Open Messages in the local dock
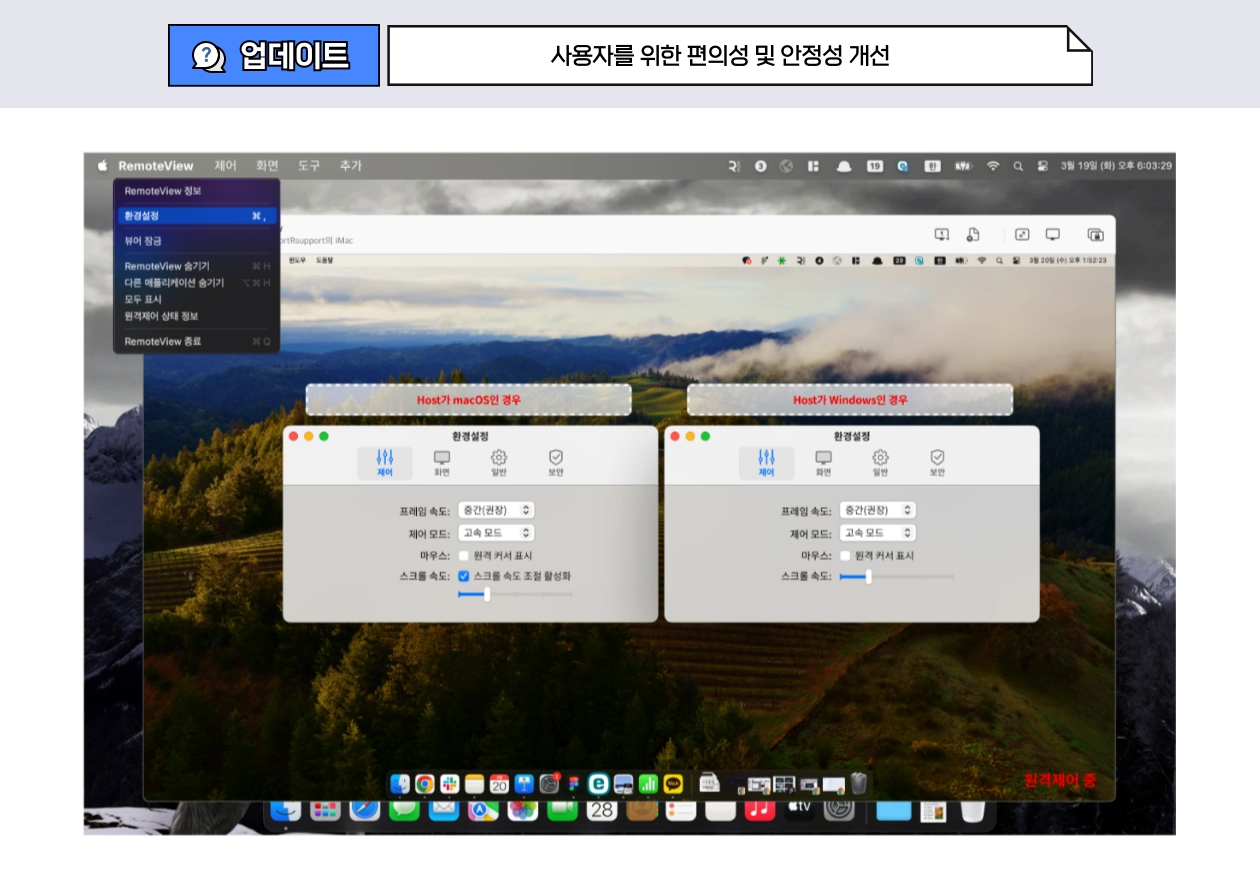Viewport: 1260px width, 891px height. 404,811
